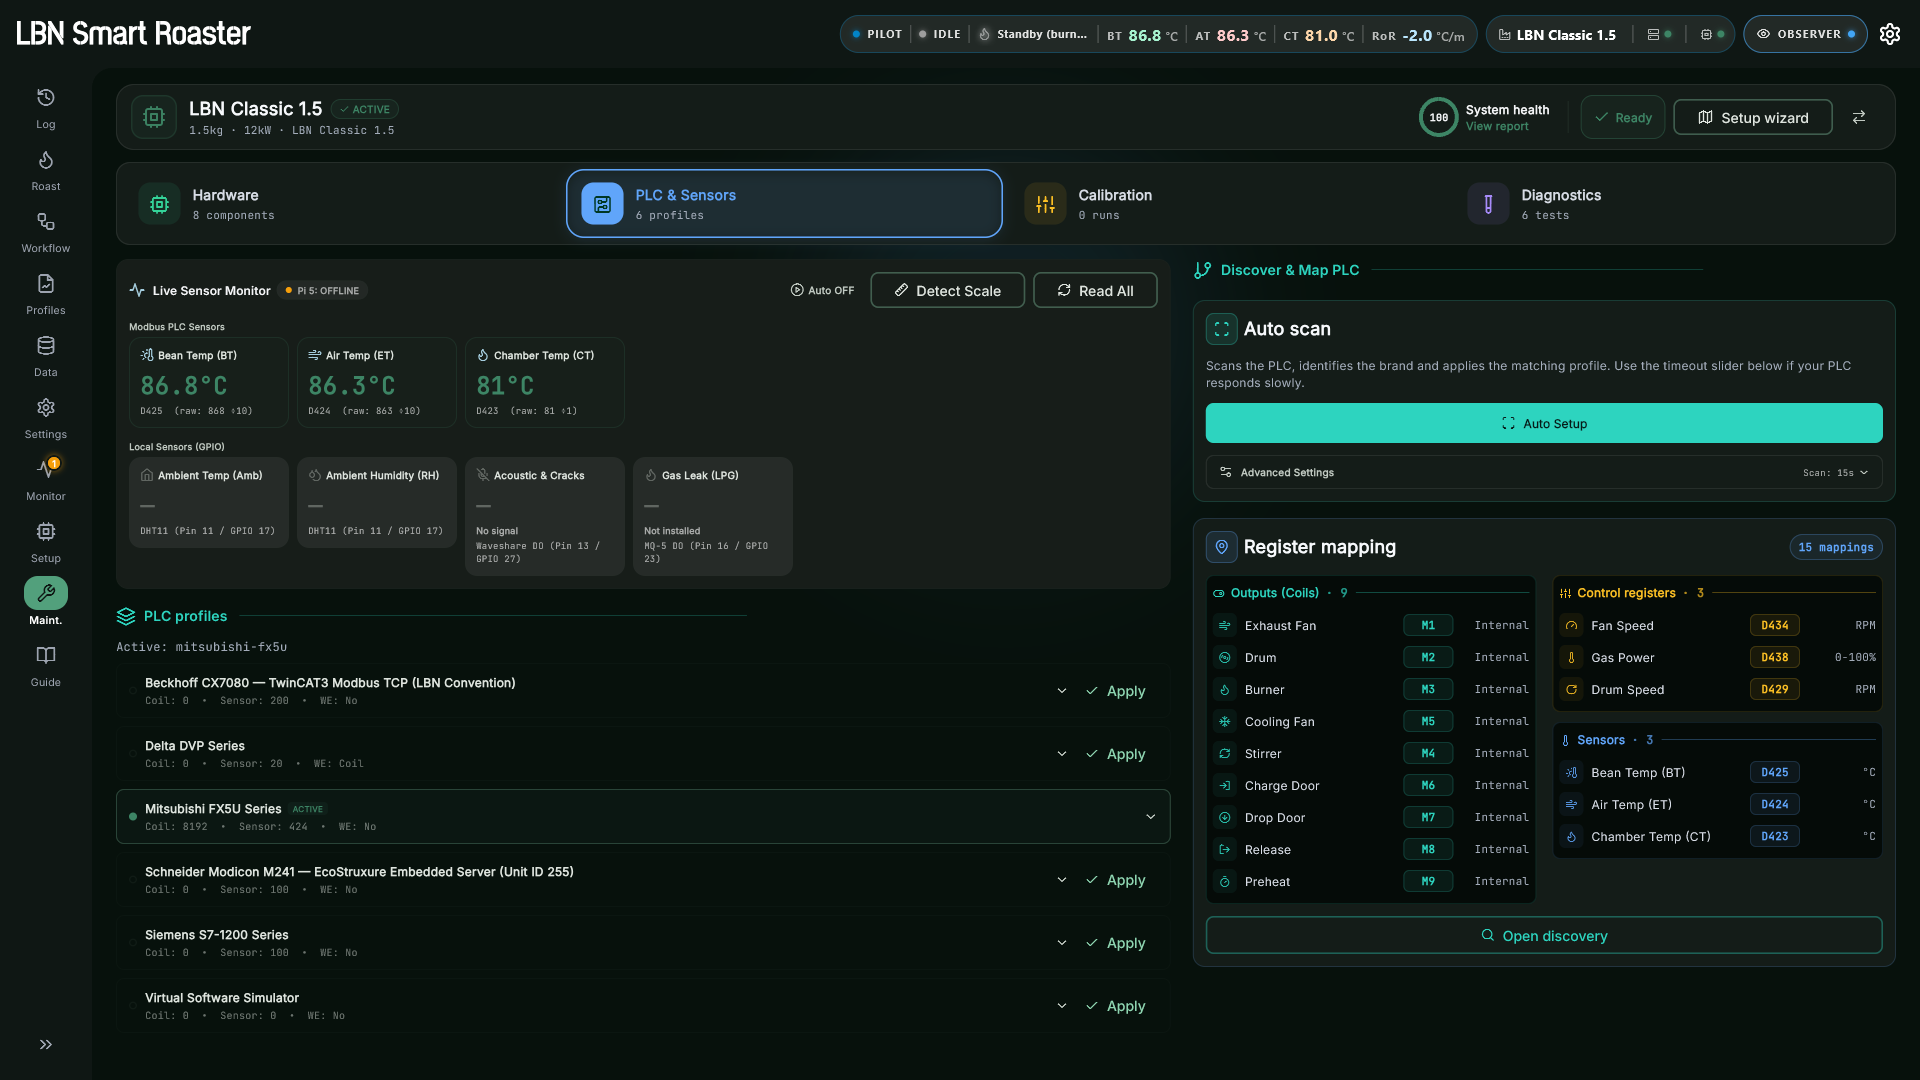Screen dimensions: 1920x1080
Task: Click the Register mapping pin icon
Action: pos(1222,547)
